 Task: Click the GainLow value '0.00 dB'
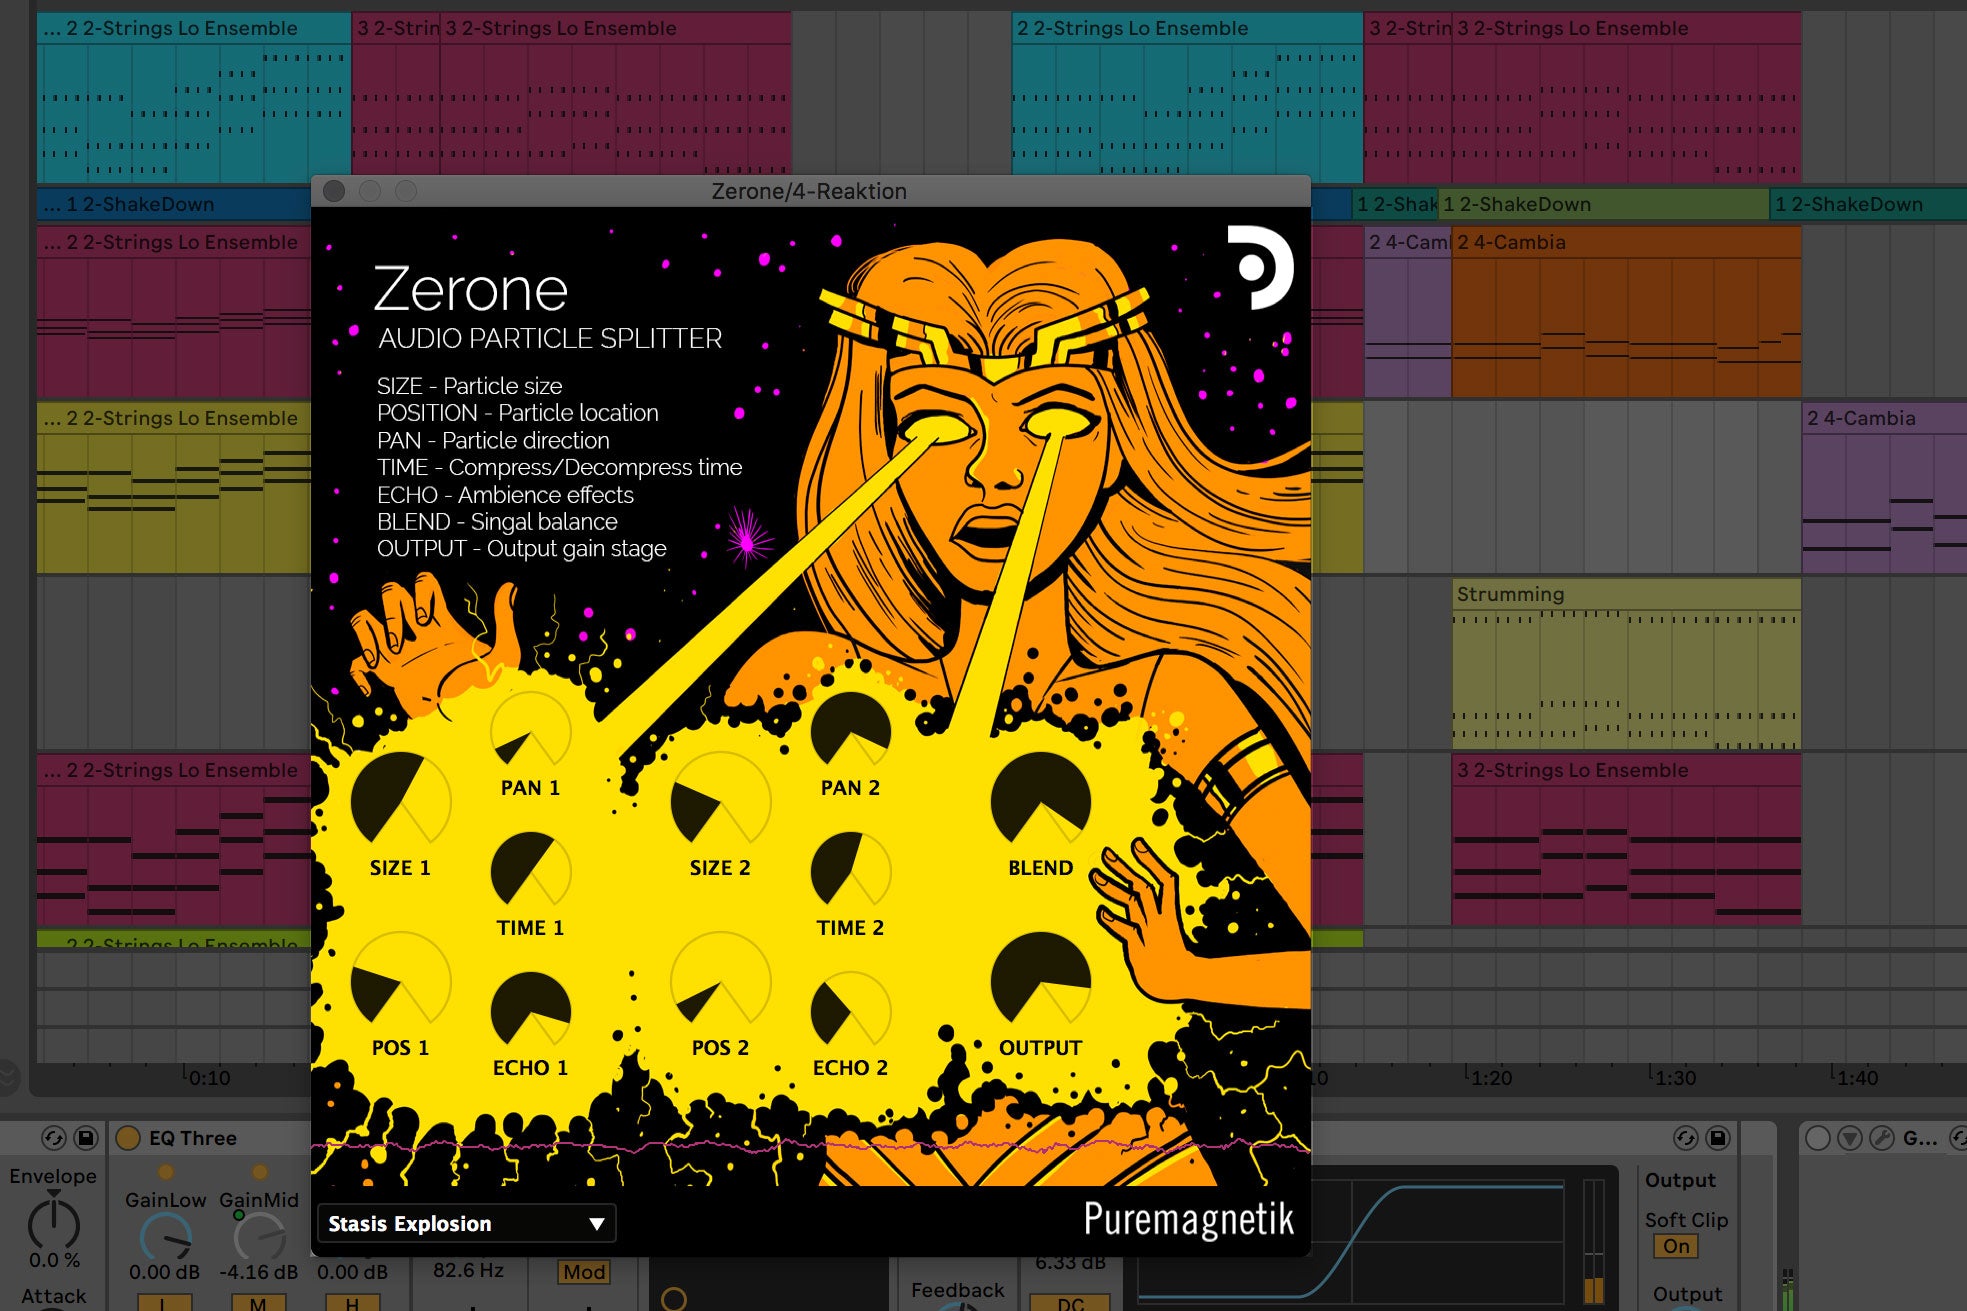(x=165, y=1272)
